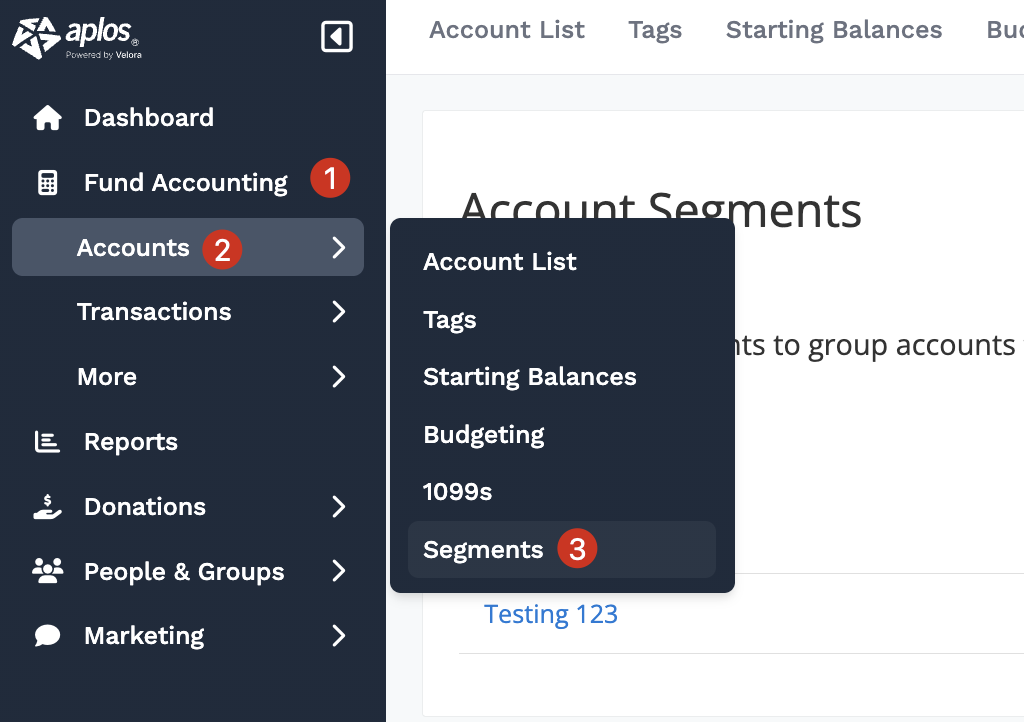Select Segments in the flyout menu
The height and width of the screenshot is (722, 1024).
(483, 549)
